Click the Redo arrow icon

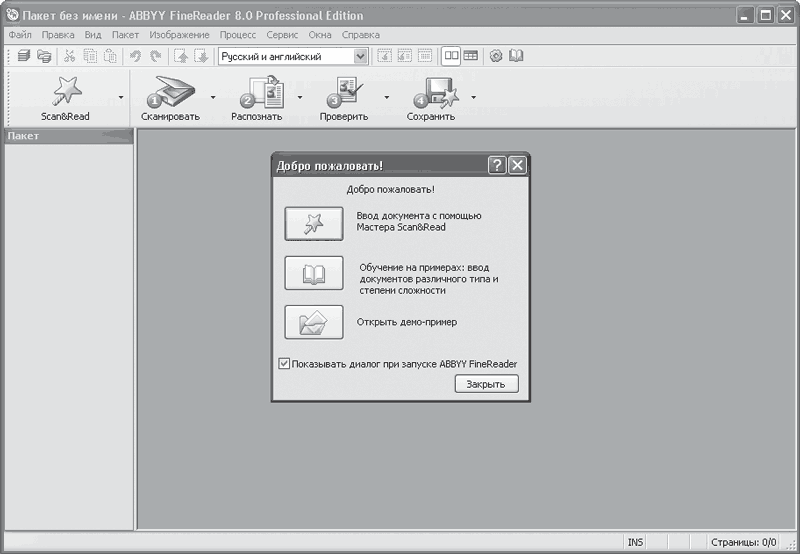(x=156, y=56)
